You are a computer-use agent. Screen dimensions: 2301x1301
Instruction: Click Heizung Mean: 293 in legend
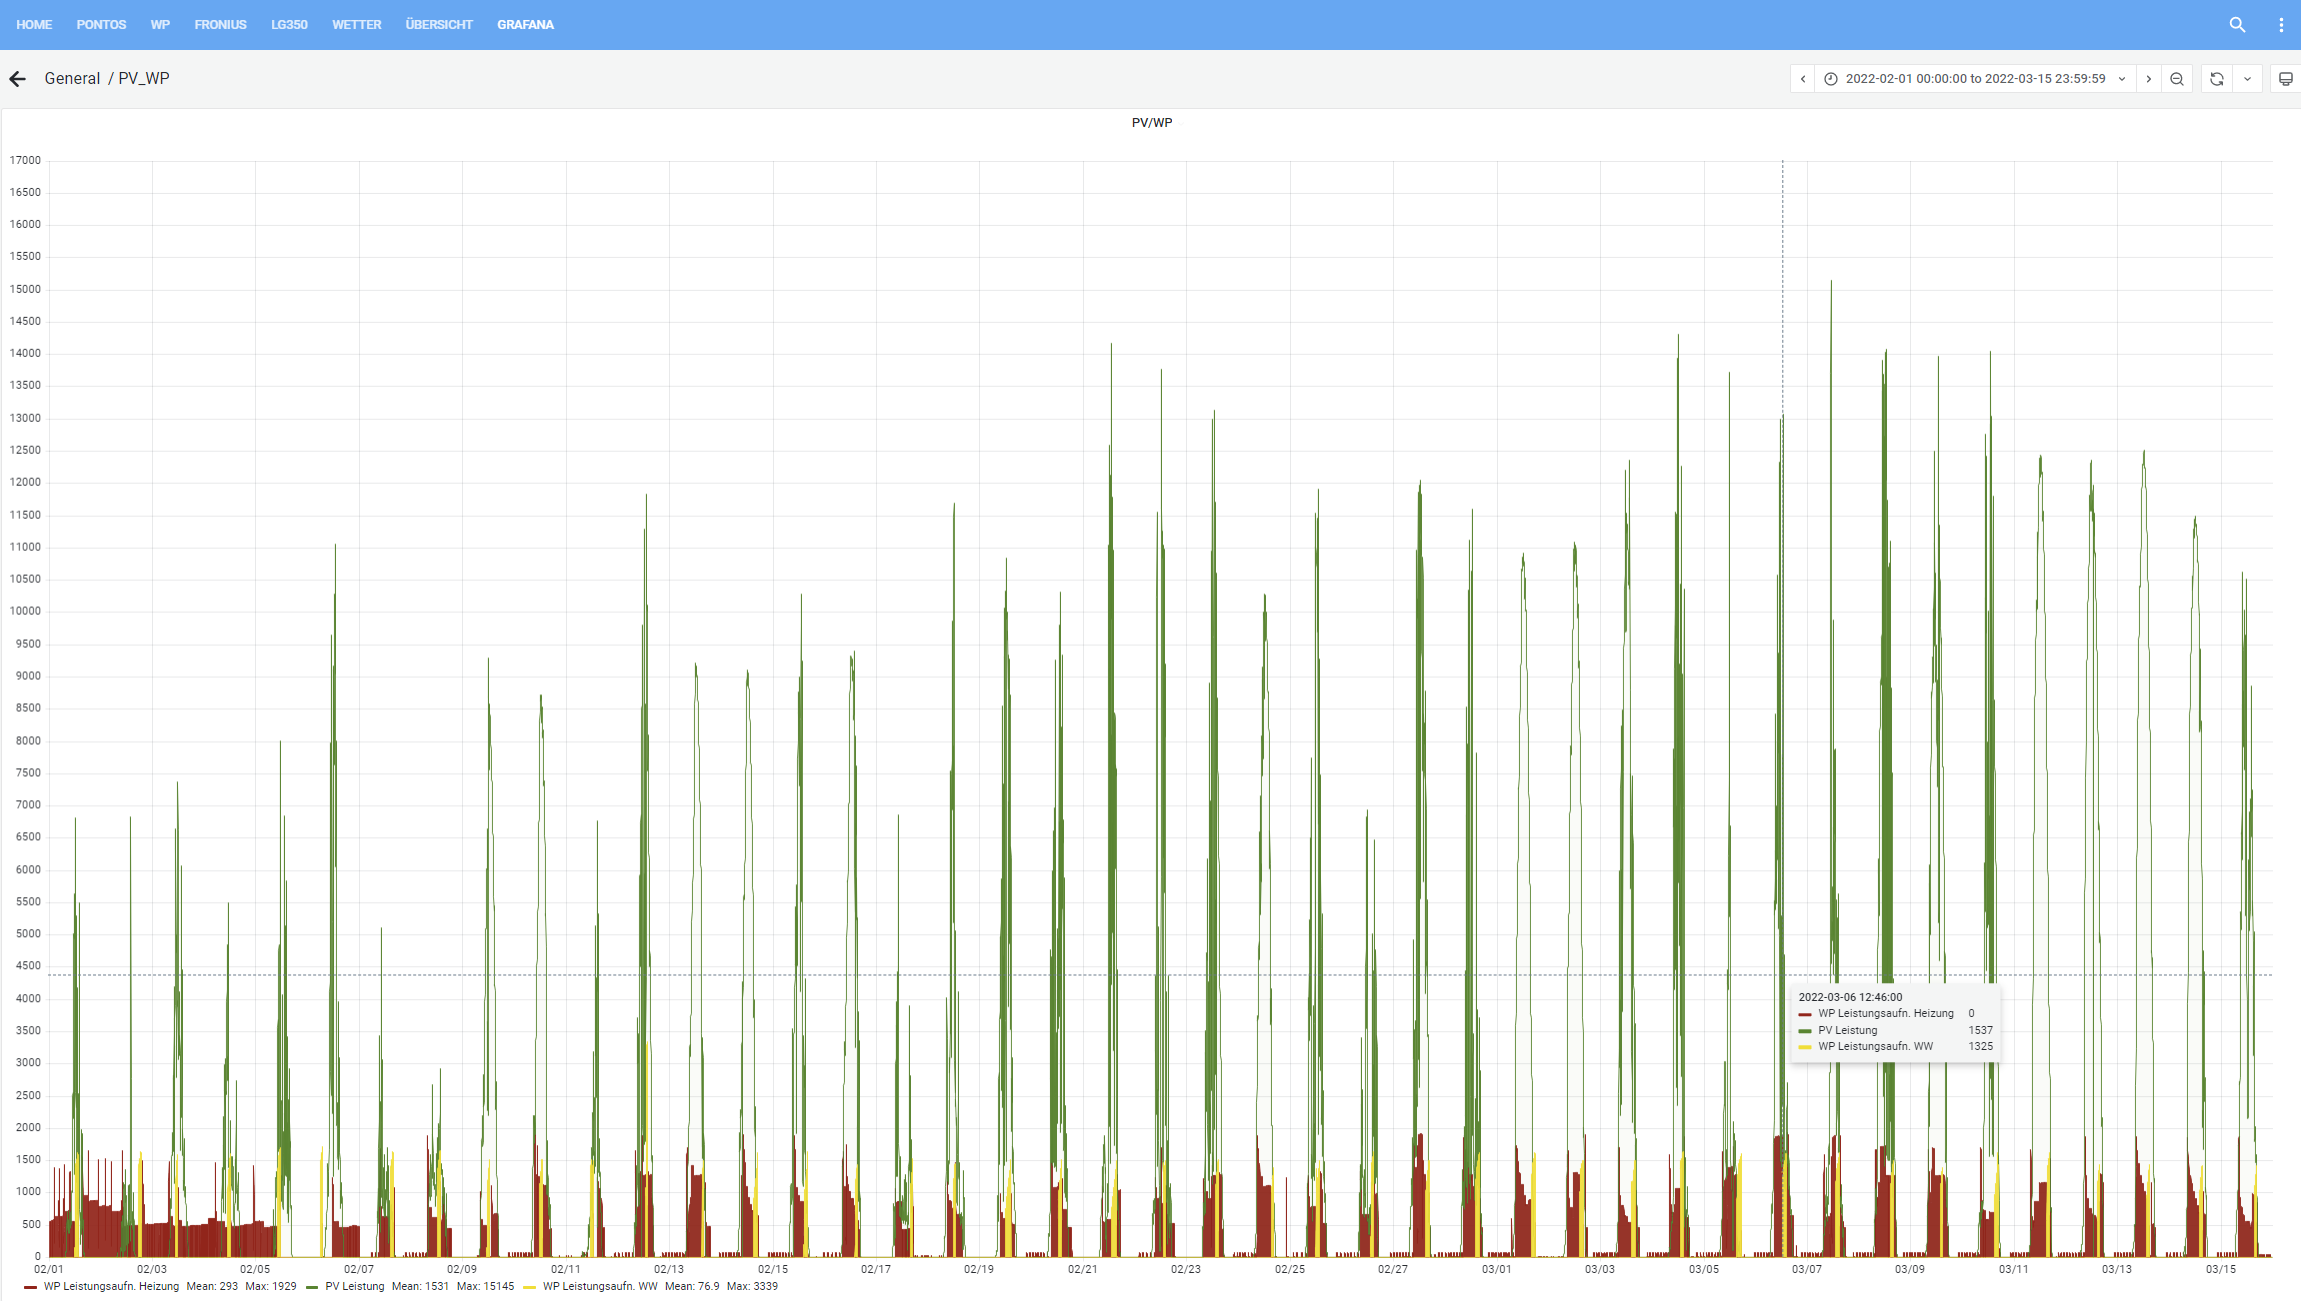[212, 1287]
